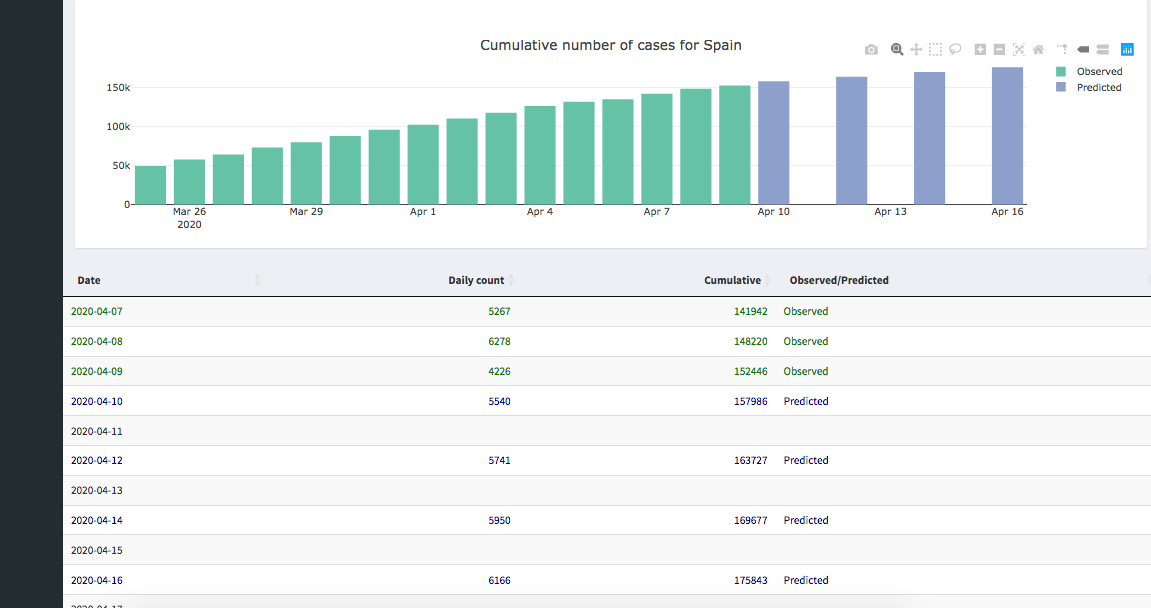Download the plot as PNG via camera icon
This screenshot has width=1151, height=608.
[x=871, y=49]
